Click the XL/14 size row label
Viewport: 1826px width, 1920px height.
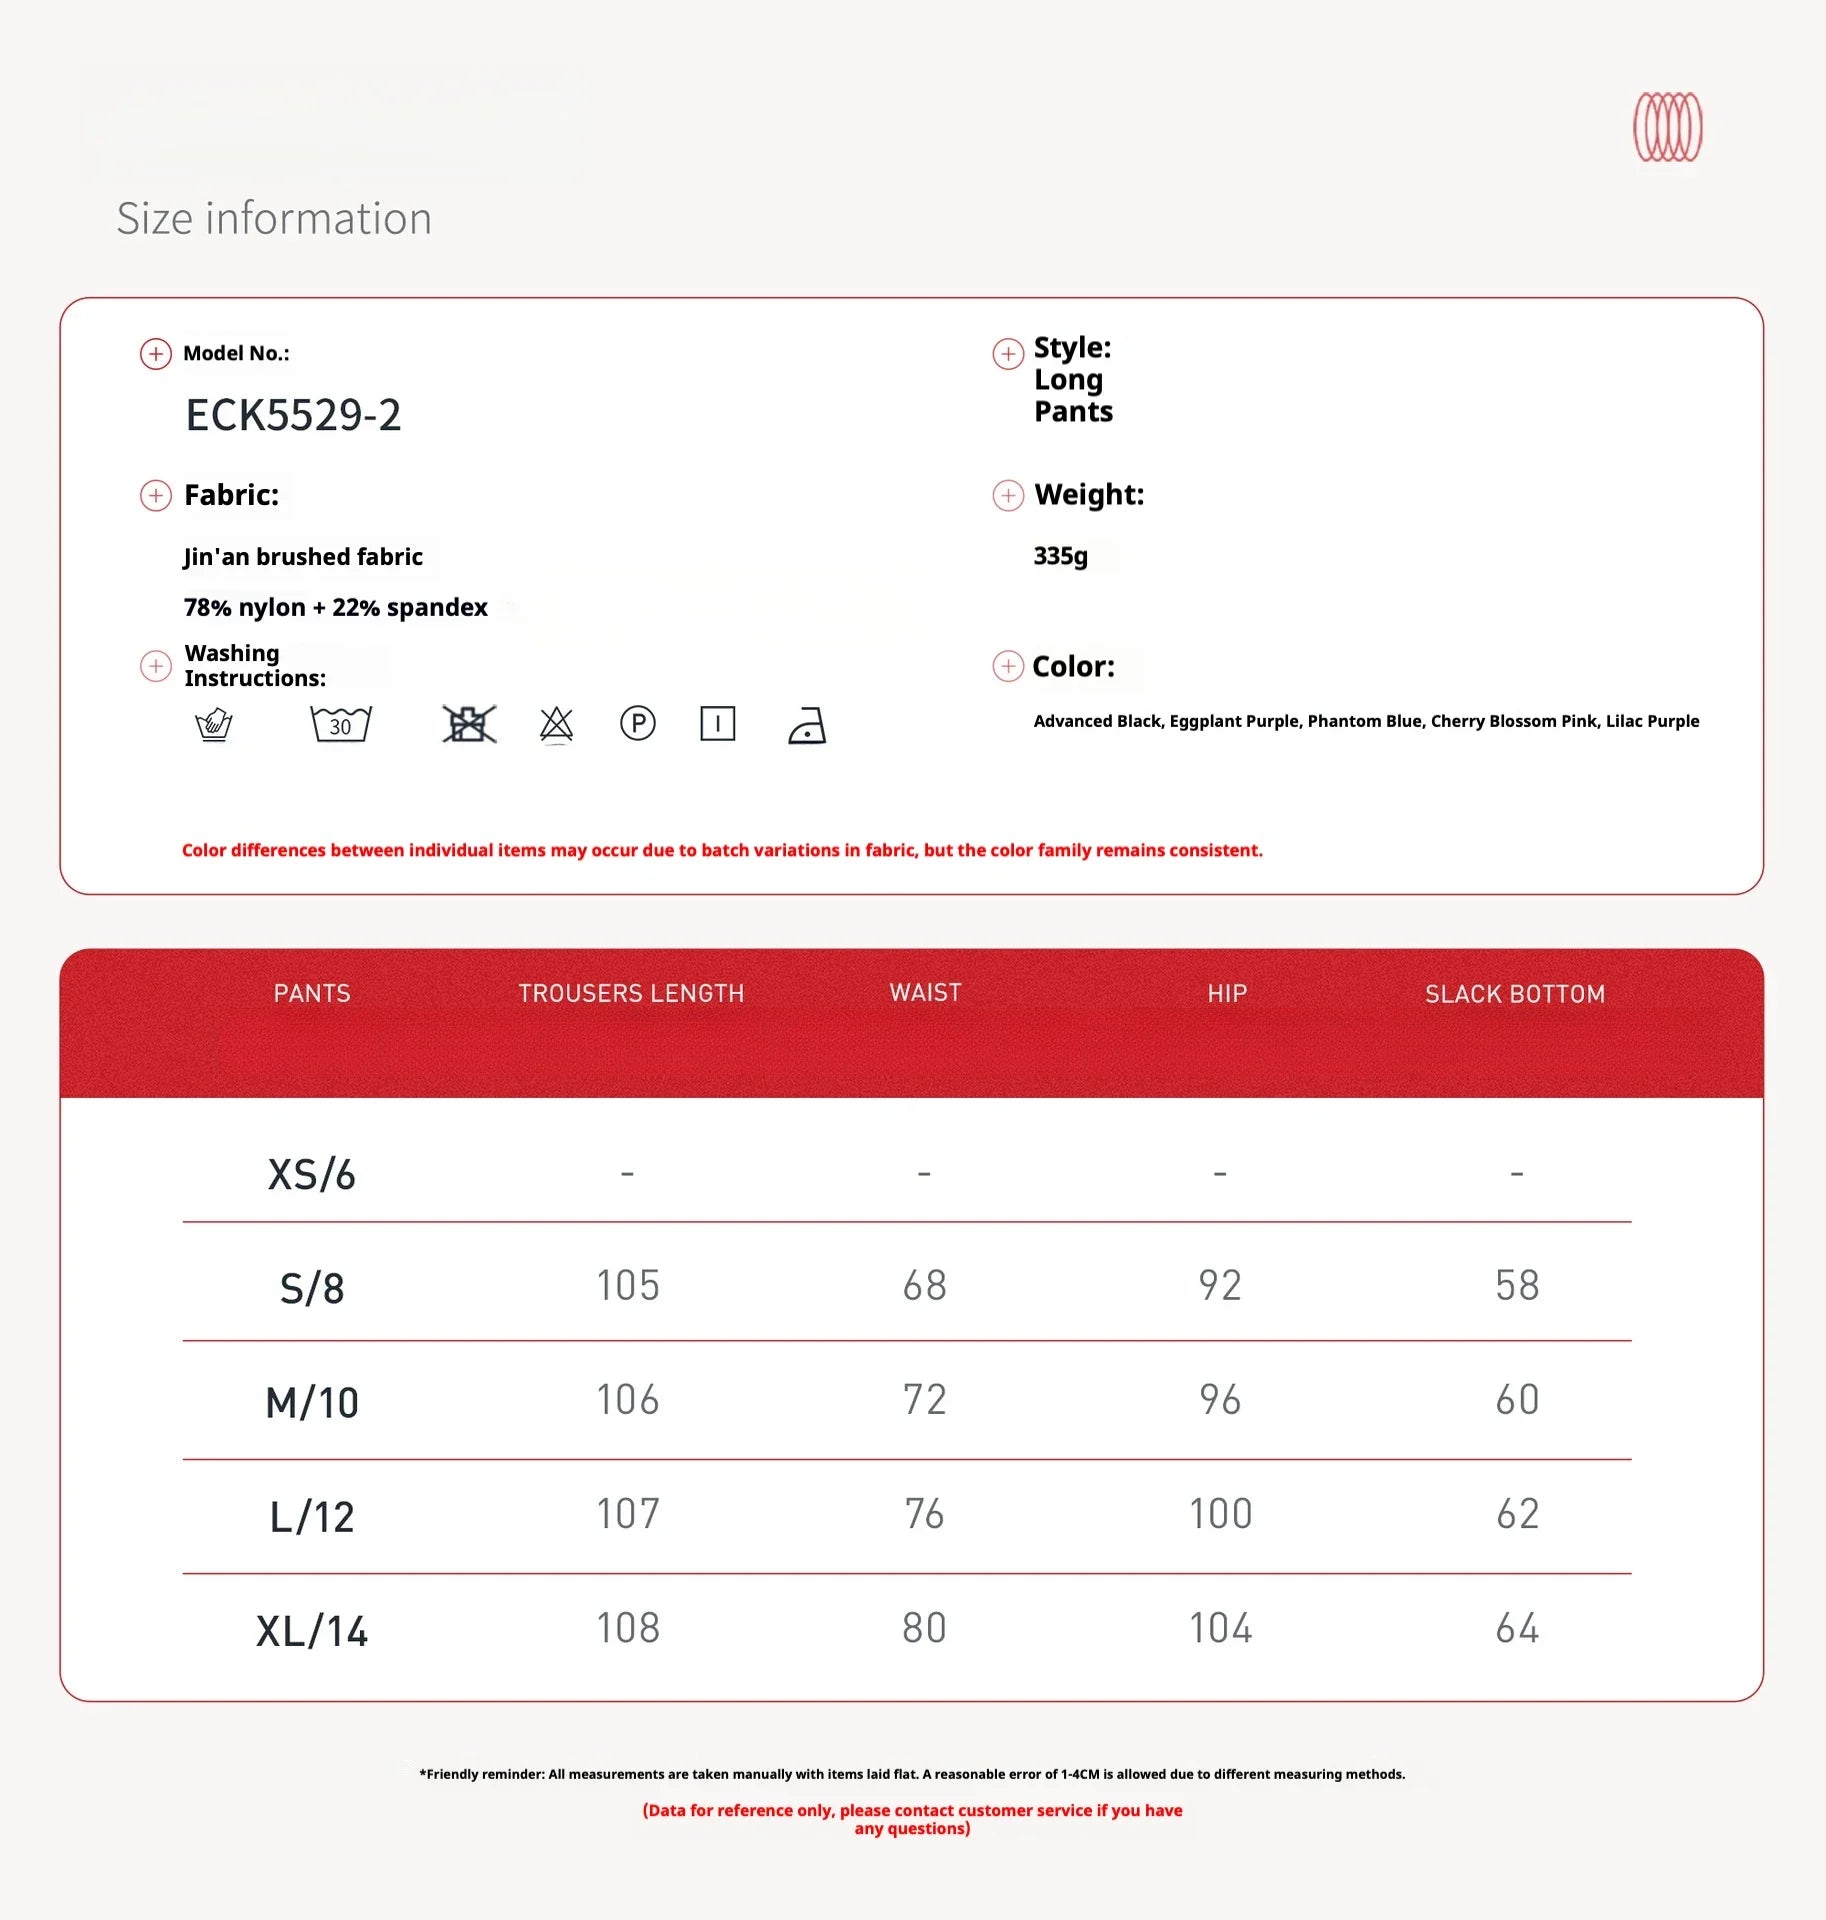pyautogui.click(x=312, y=1631)
